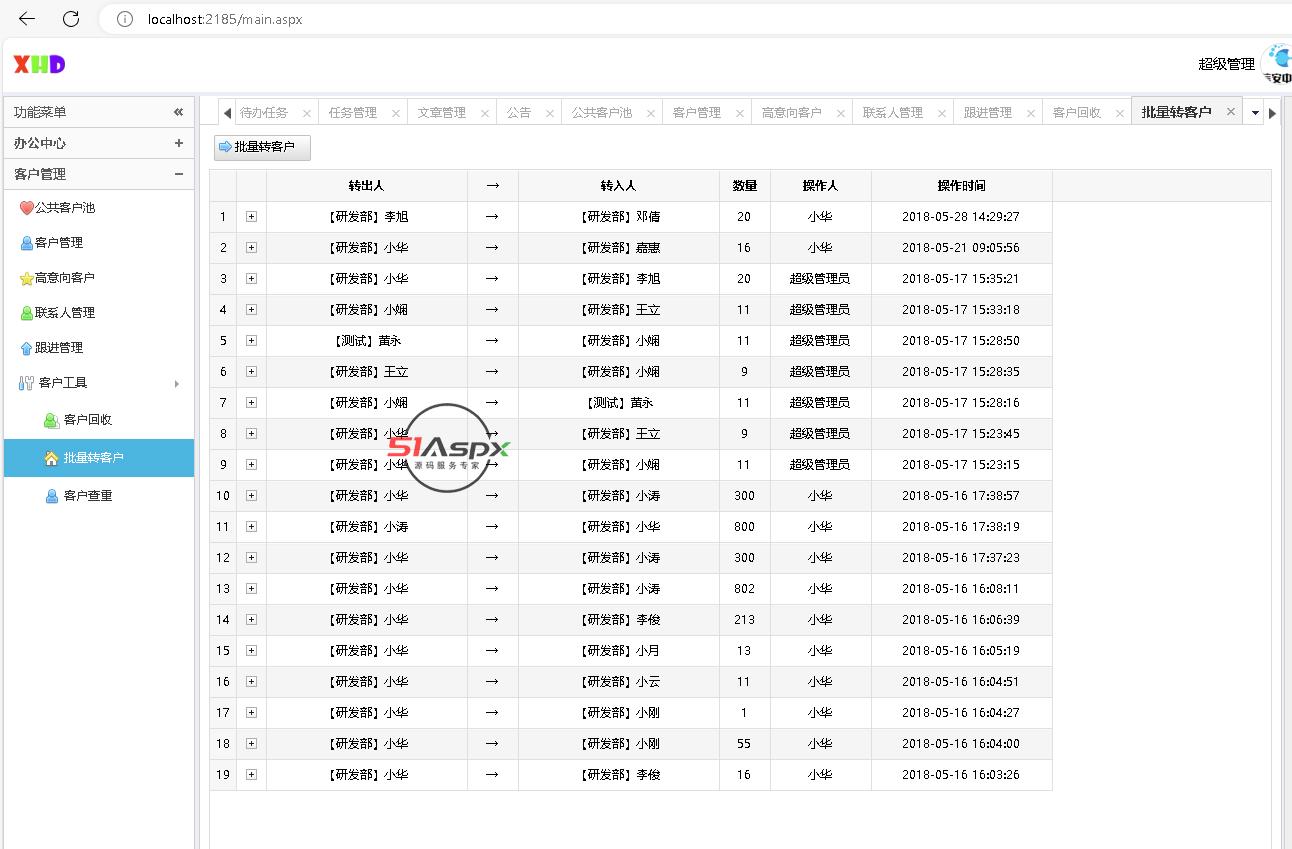1292x849 pixels.
Task: Expand the 办公中心 accordion section
Action: pyautogui.click(x=178, y=143)
